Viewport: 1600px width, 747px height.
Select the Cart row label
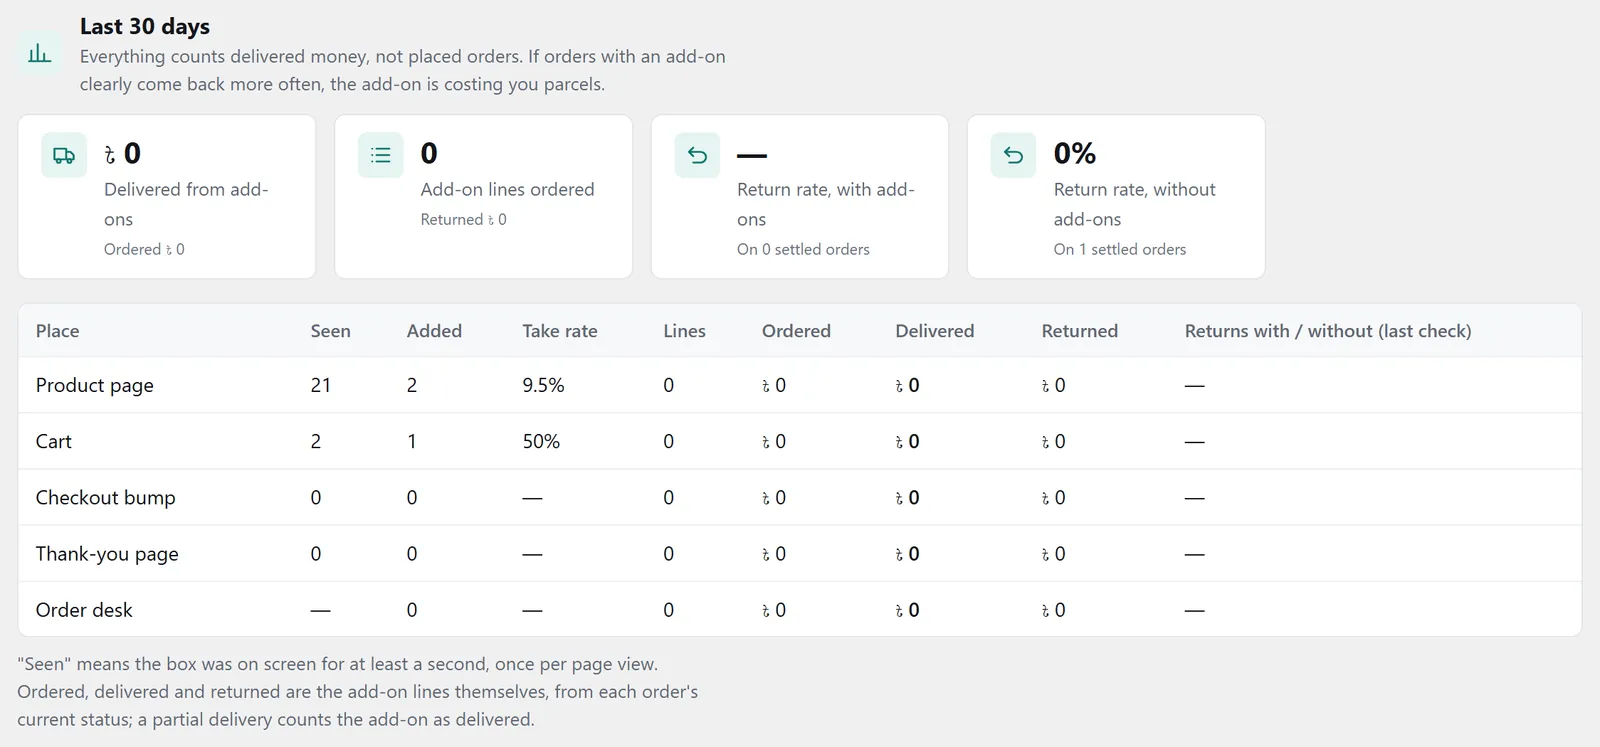point(54,442)
